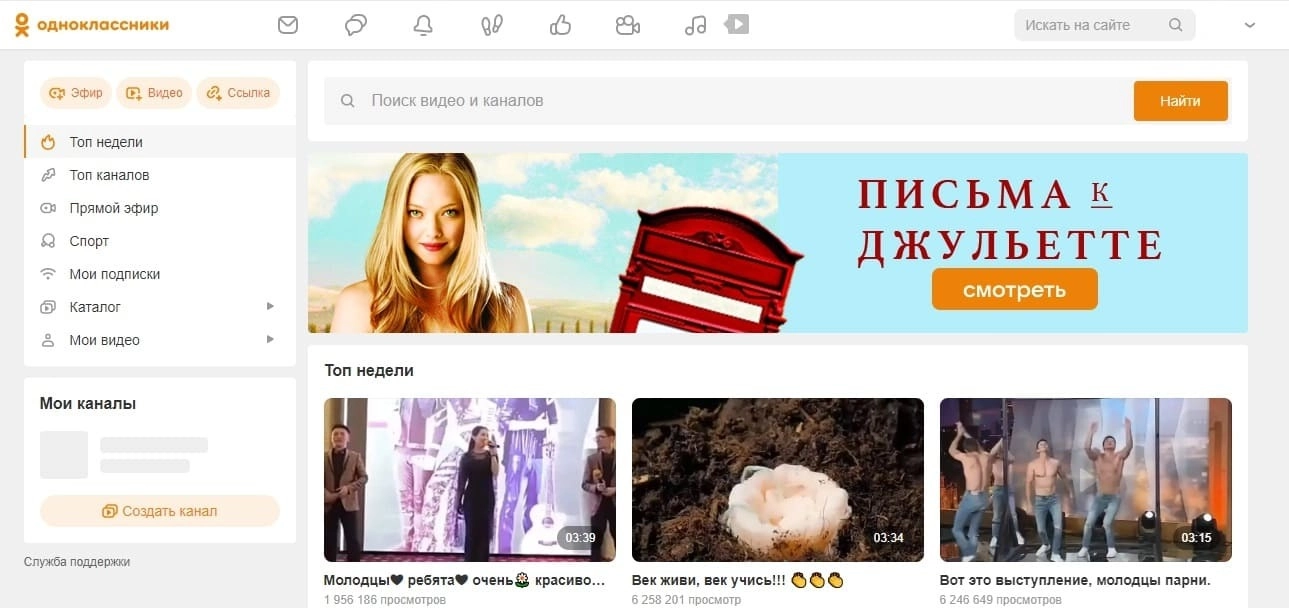Screen dimensions: 1289x608
Task: Open the 'Письма к Джульетте' banner title
Action: pyautogui.click(x=1010, y=219)
